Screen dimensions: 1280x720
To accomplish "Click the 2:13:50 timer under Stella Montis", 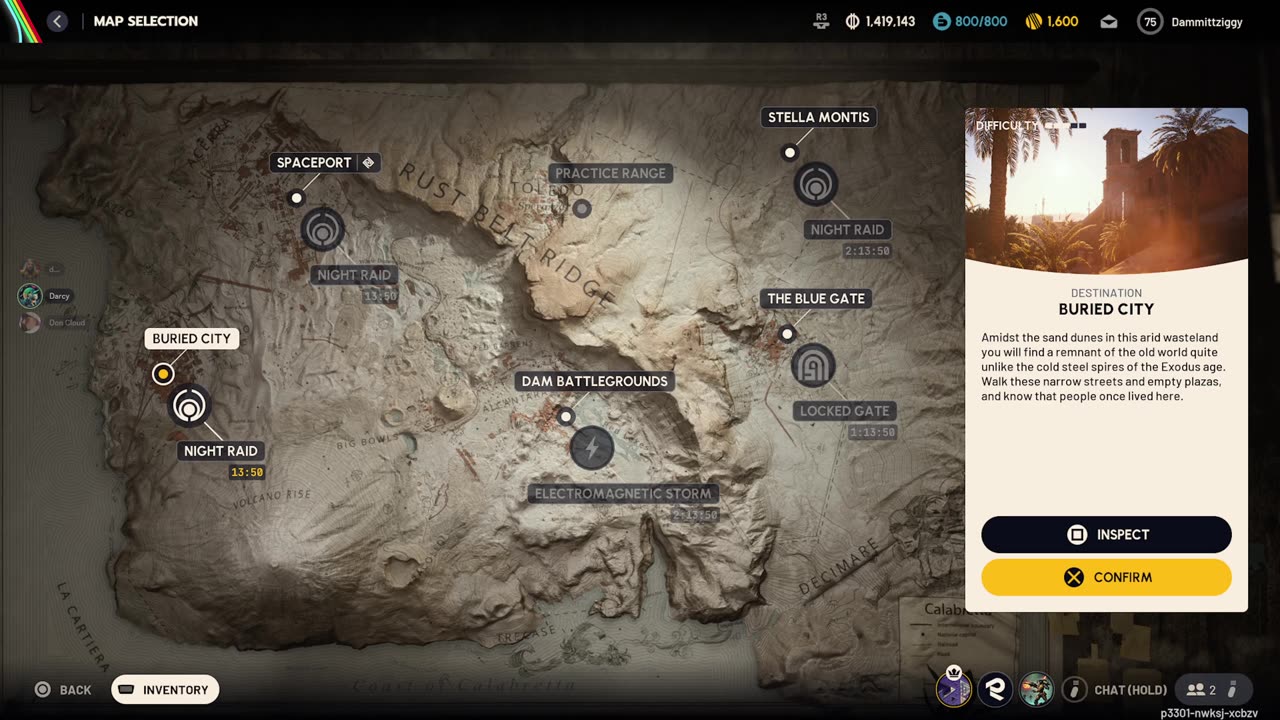I will [867, 251].
